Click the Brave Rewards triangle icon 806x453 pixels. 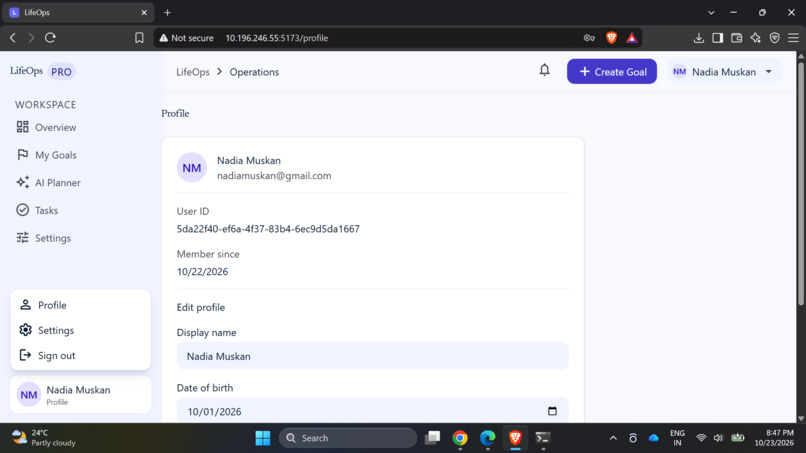632,38
